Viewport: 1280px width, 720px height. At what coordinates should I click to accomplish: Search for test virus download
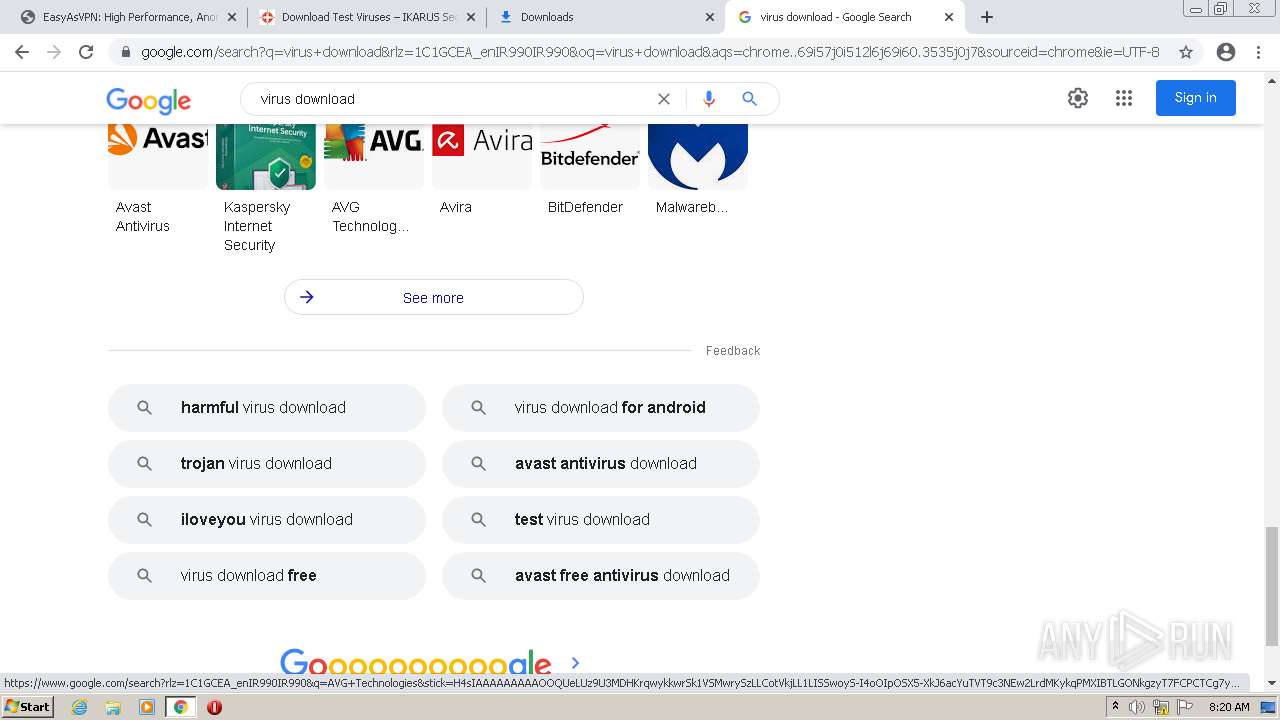(x=601, y=520)
